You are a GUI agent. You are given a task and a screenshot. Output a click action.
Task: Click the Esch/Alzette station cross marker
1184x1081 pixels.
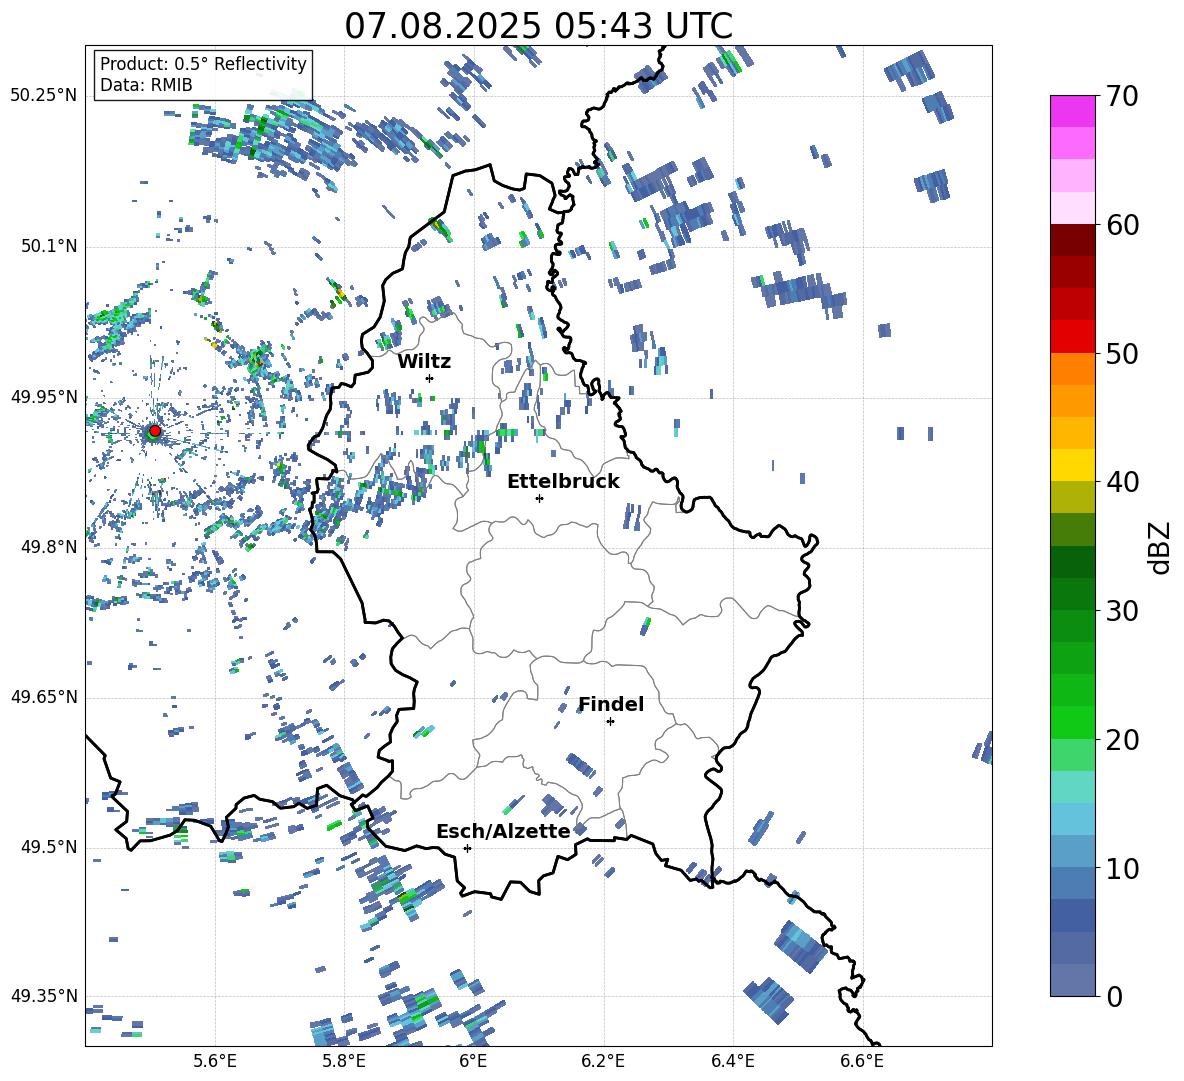467,848
